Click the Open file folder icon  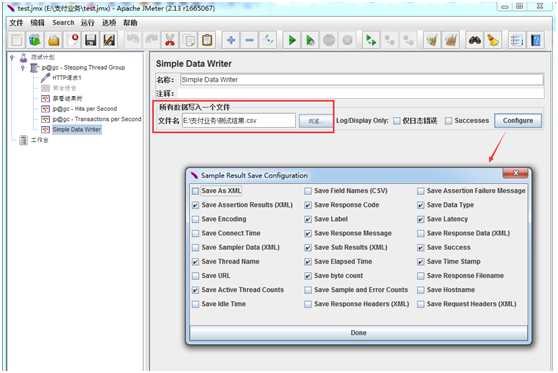point(54,40)
